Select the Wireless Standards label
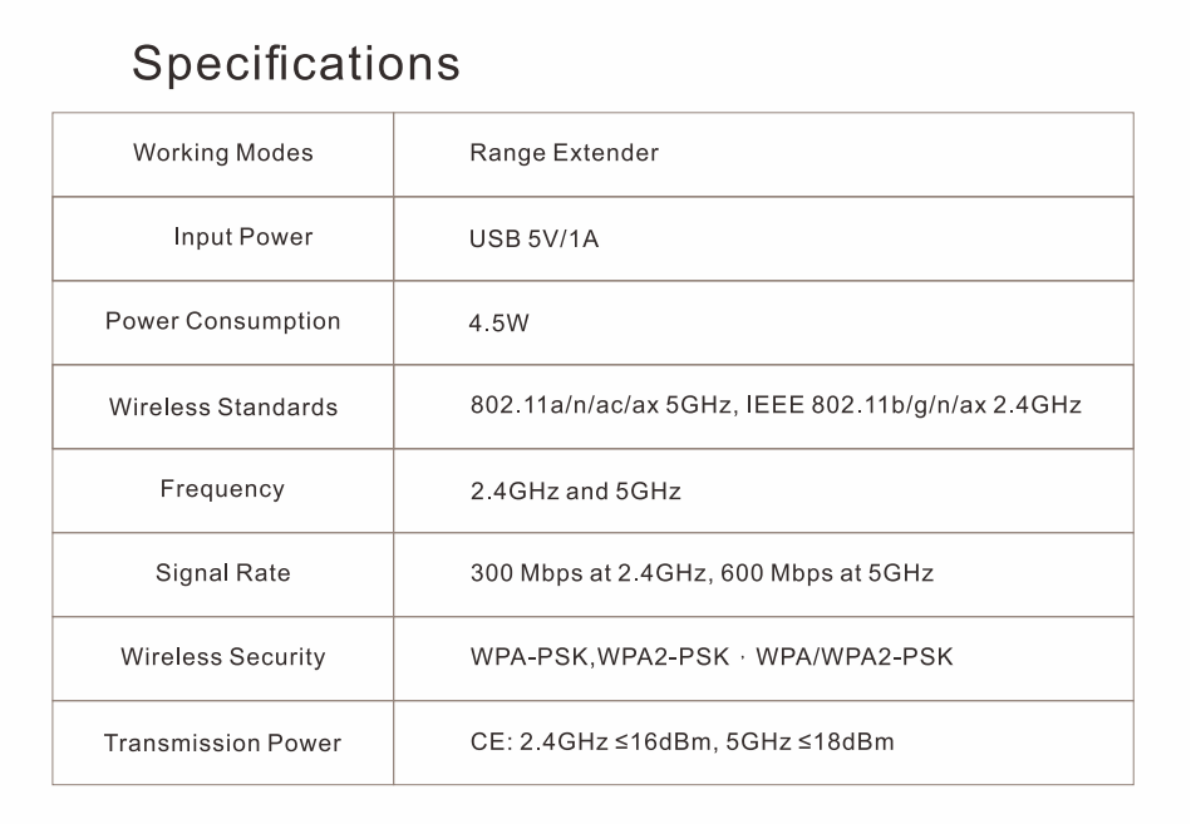Viewport: 1190px width, 824px height. tap(223, 407)
